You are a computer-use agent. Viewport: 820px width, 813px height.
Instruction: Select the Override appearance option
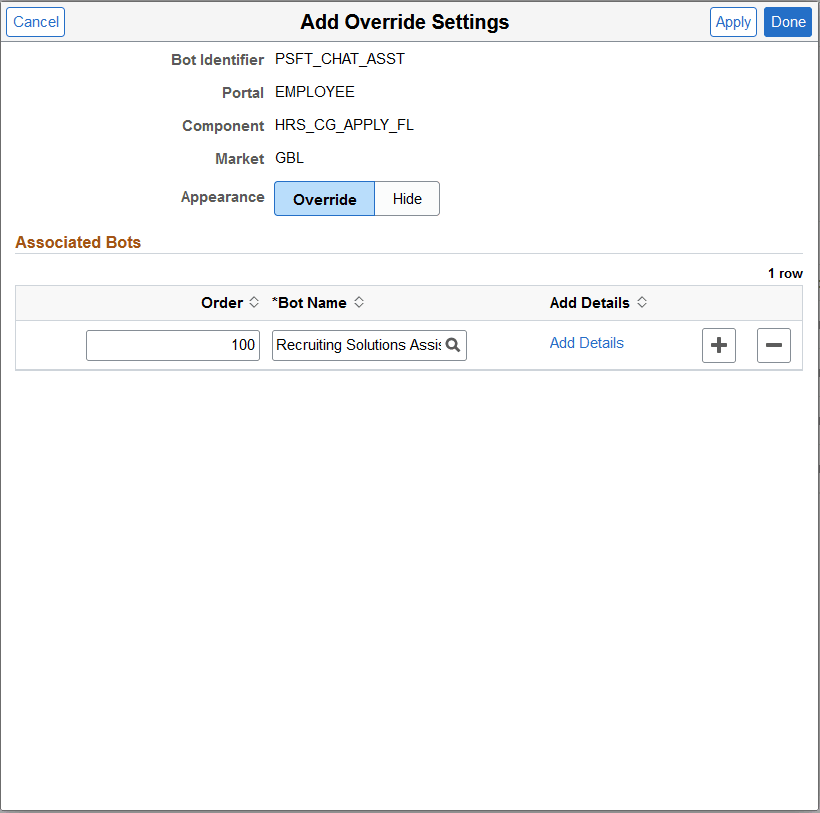[324, 198]
